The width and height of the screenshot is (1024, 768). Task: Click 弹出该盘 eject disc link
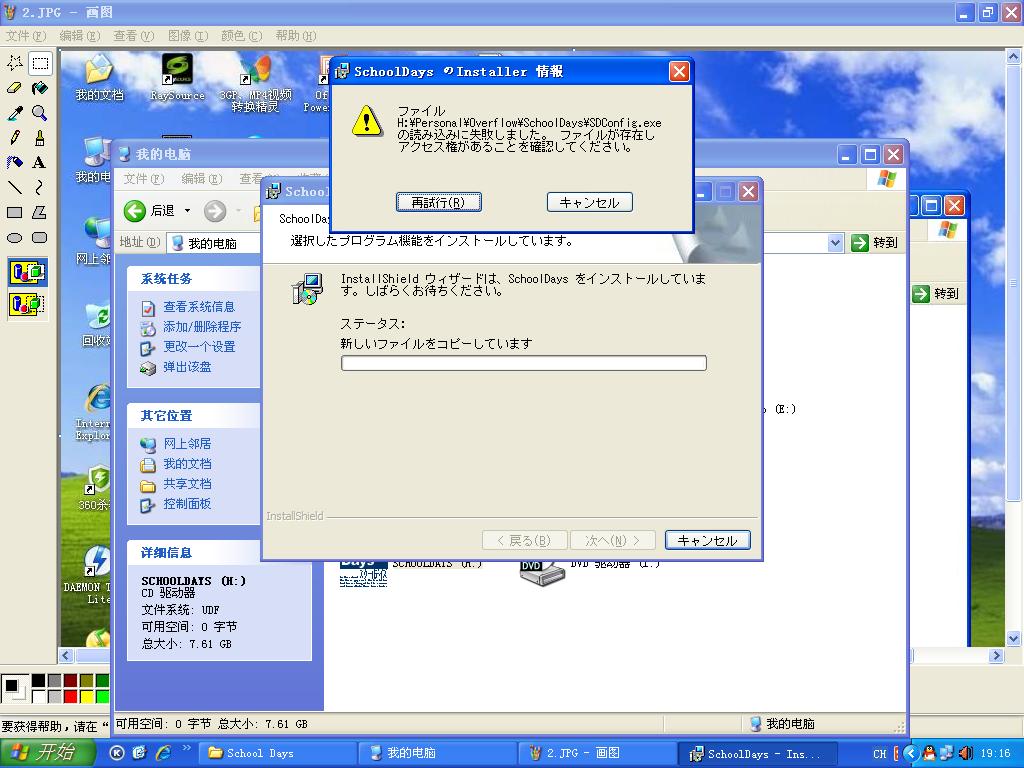click(x=187, y=367)
